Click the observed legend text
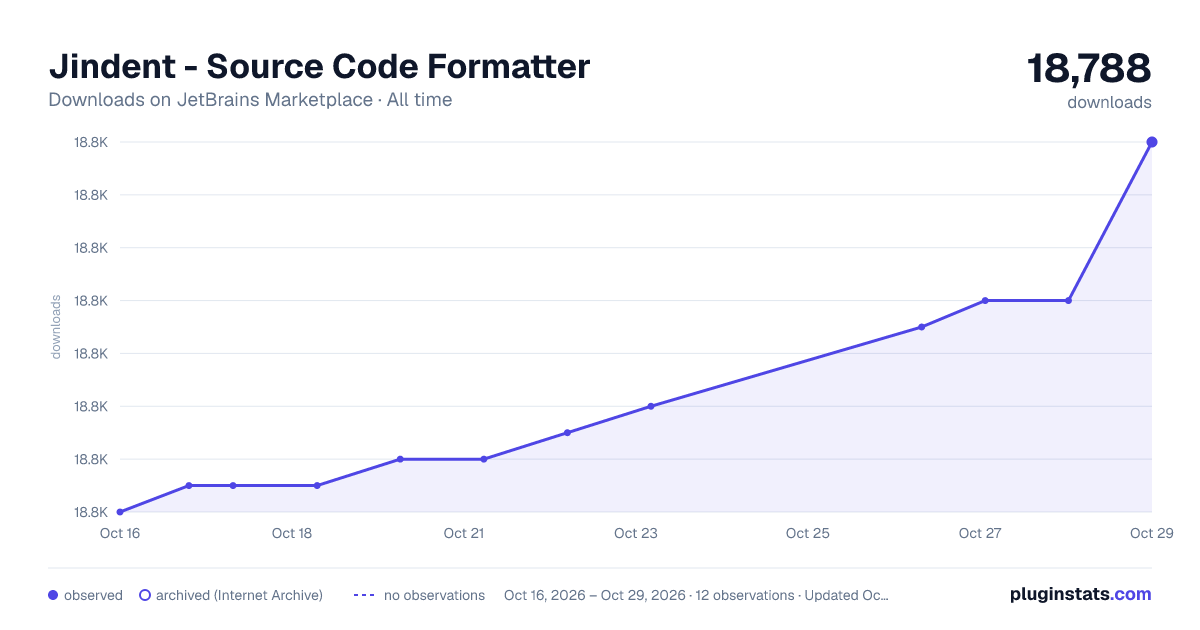The width and height of the screenshot is (1200, 630). 93,595
